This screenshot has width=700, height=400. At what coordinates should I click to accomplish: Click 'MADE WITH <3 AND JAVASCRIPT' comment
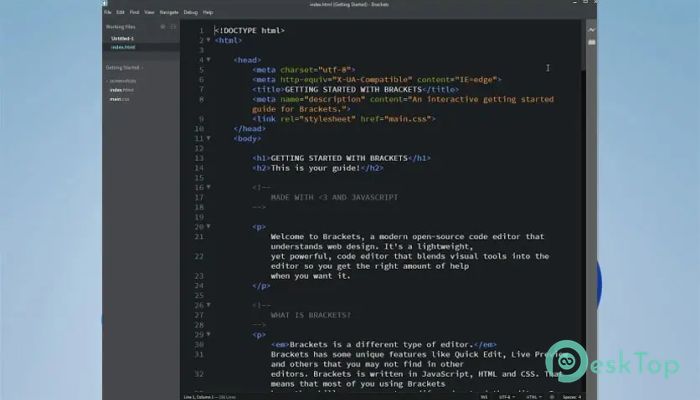pos(334,197)
